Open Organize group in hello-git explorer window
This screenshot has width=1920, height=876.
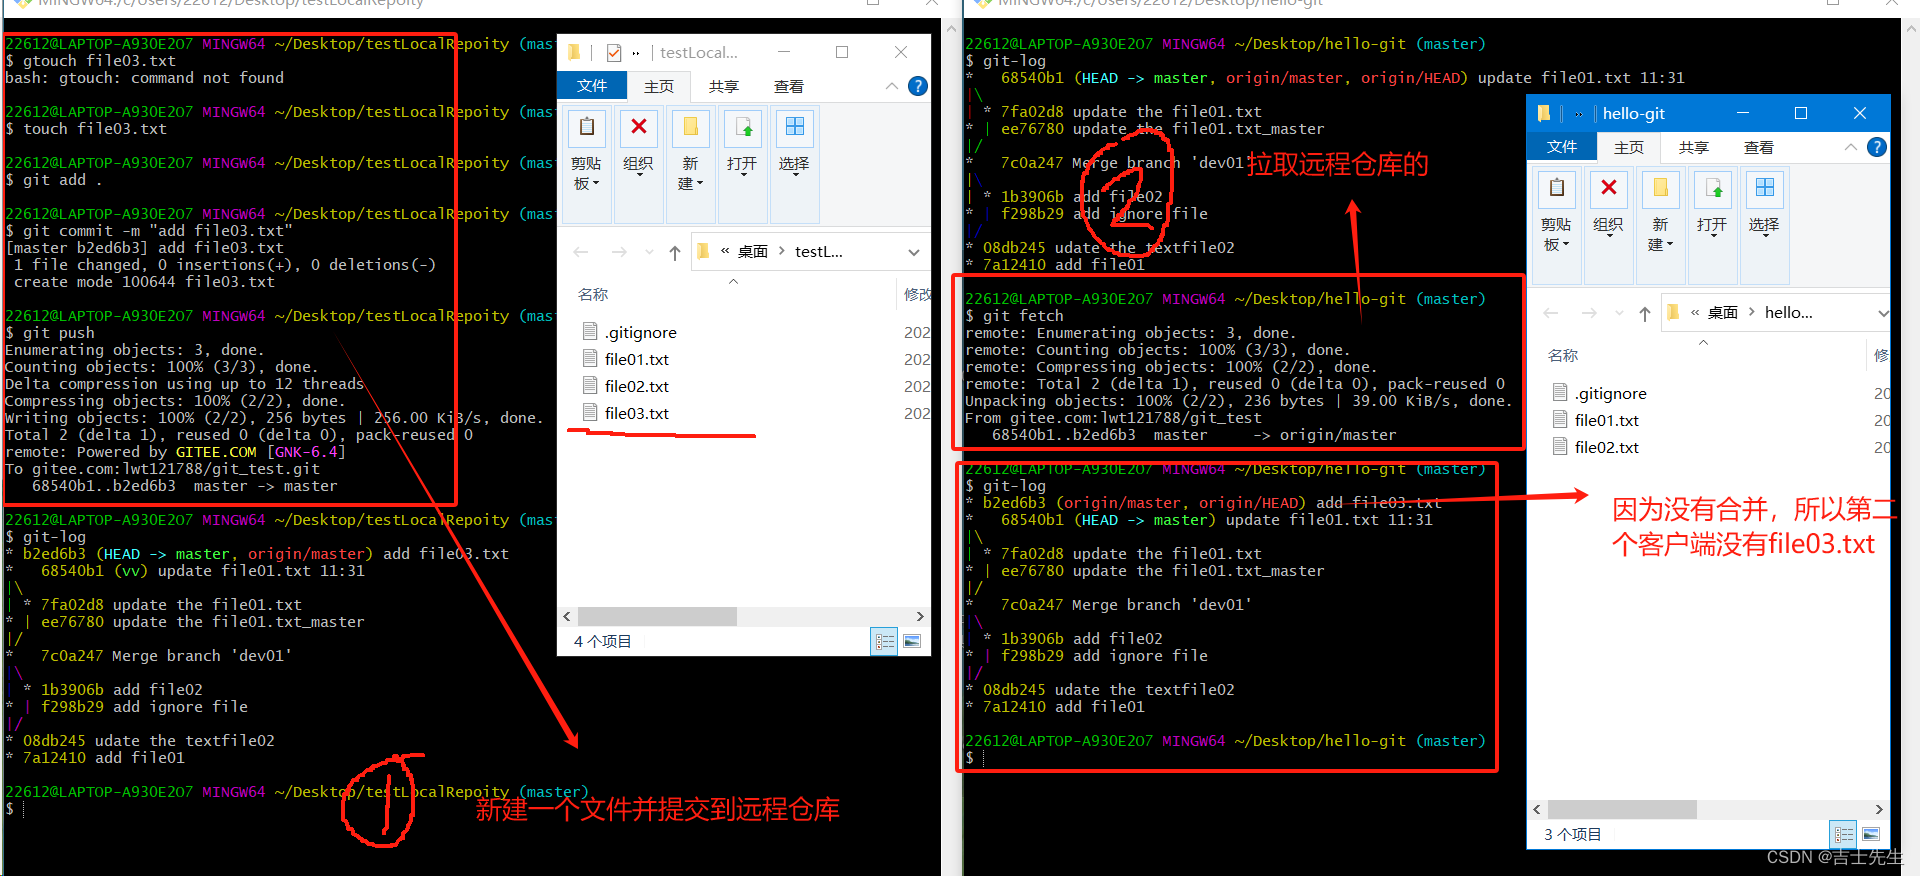pyautogui.click(x=1609, y=225)
